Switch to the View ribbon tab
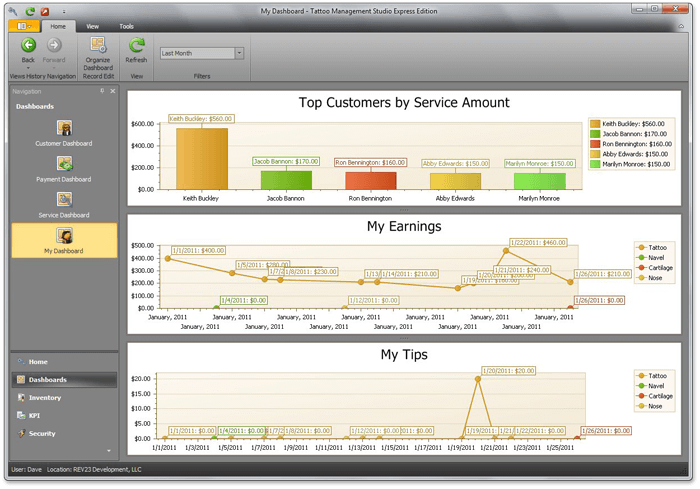The image size is (700, 489). [92, 26]
